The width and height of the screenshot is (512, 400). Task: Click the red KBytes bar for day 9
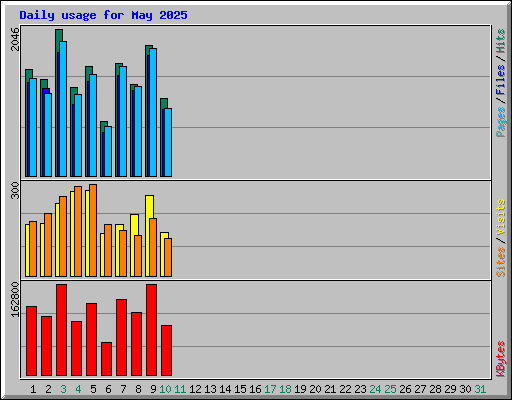[151, 330]
